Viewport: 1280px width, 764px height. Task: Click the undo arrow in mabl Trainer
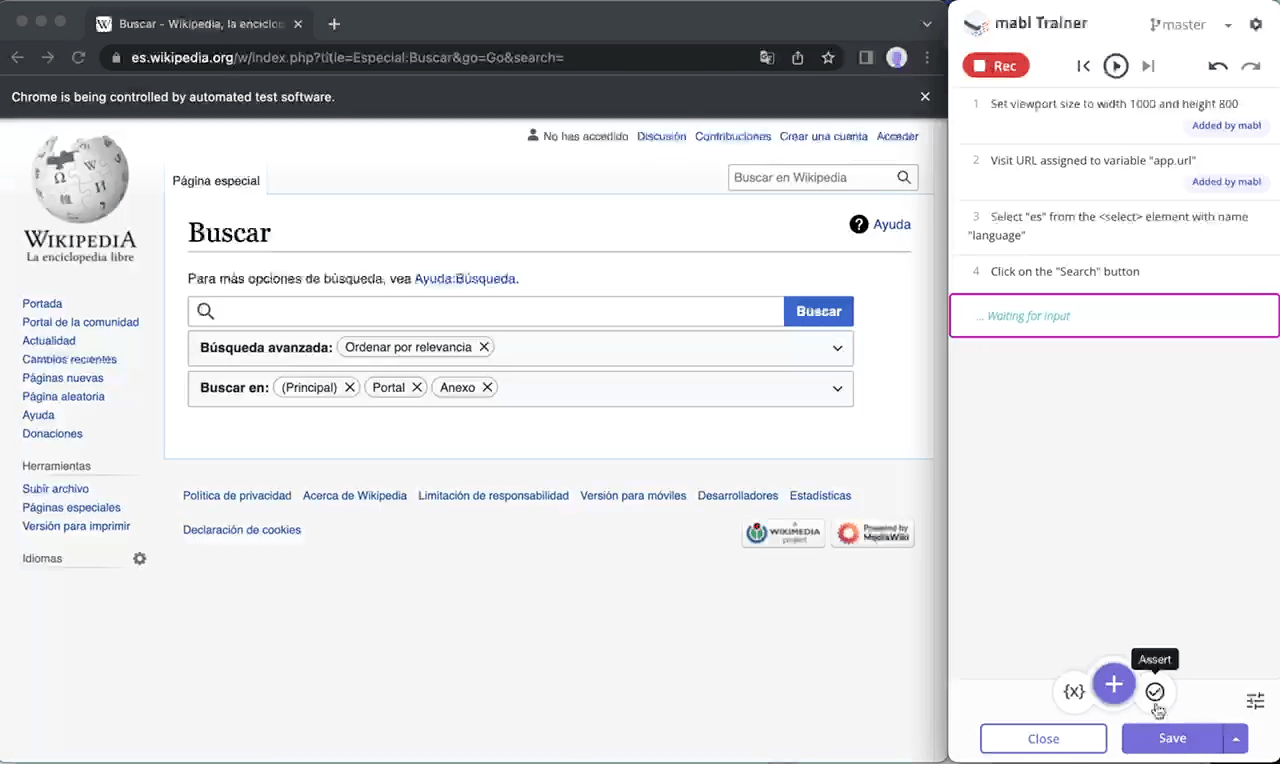(1217, 66)
